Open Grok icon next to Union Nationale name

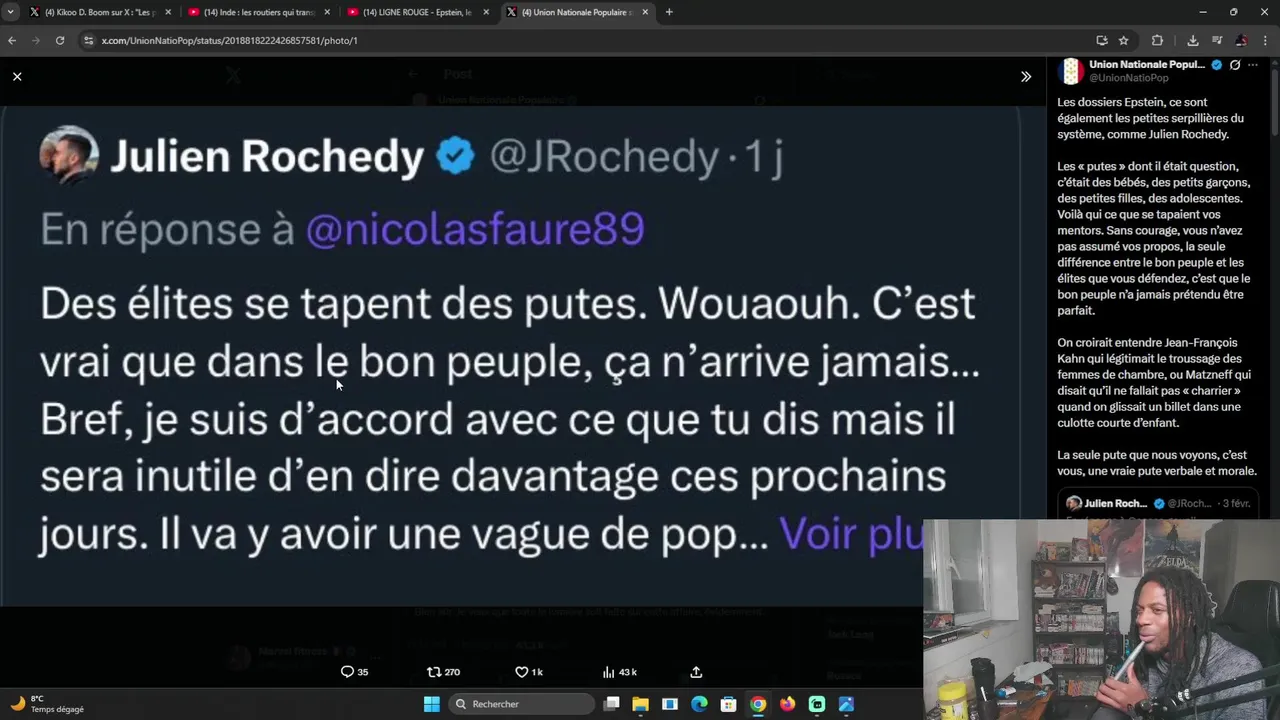tap(1235, 65)
